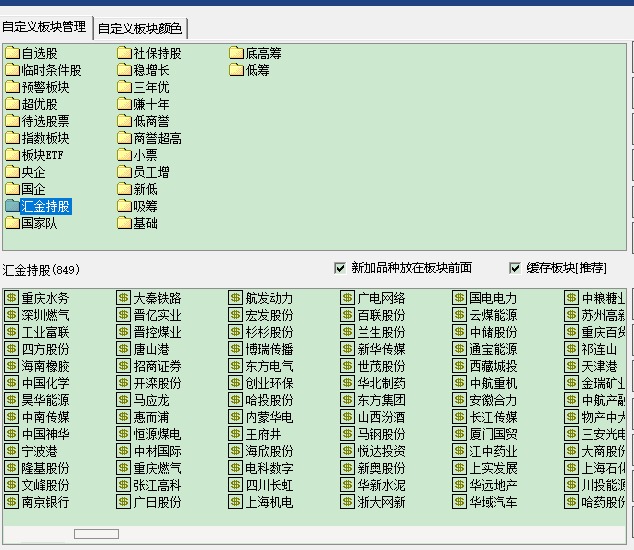Click the 超优股 folder icon
The width and height of the screenshot is (634, 550).
[13, 104]
